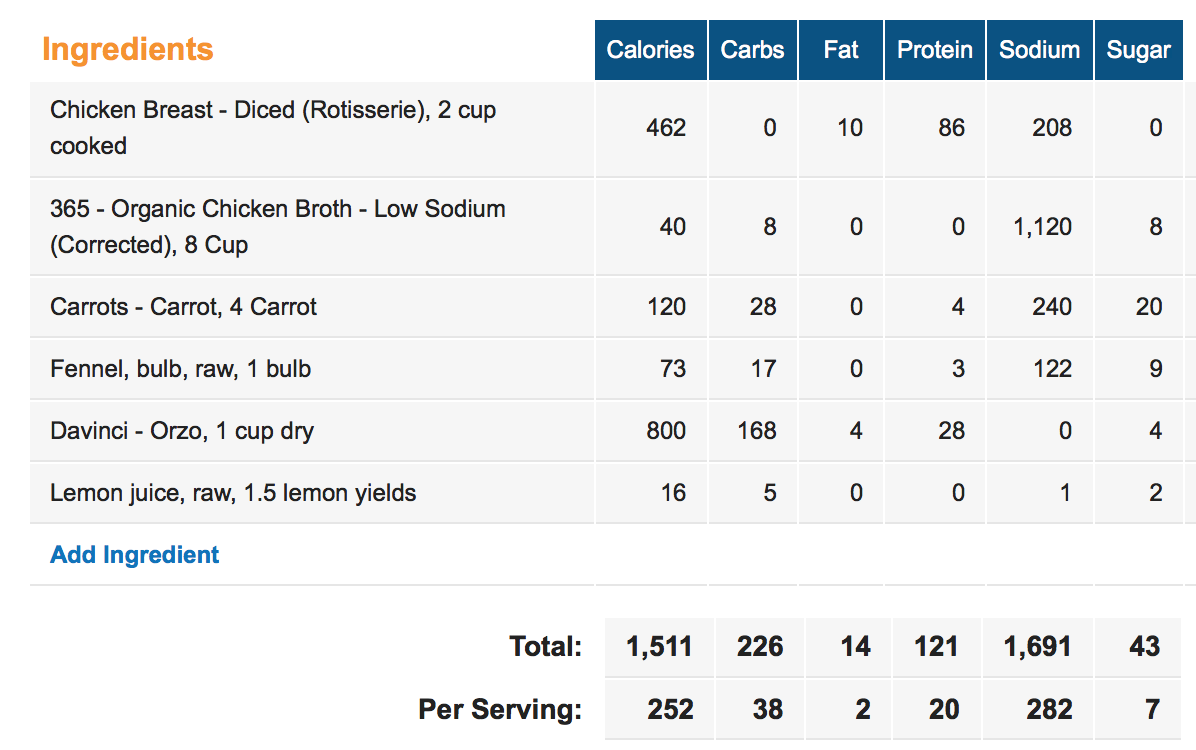Select the total calories value 1,511
1196x750 pixels.
(659, 647)
